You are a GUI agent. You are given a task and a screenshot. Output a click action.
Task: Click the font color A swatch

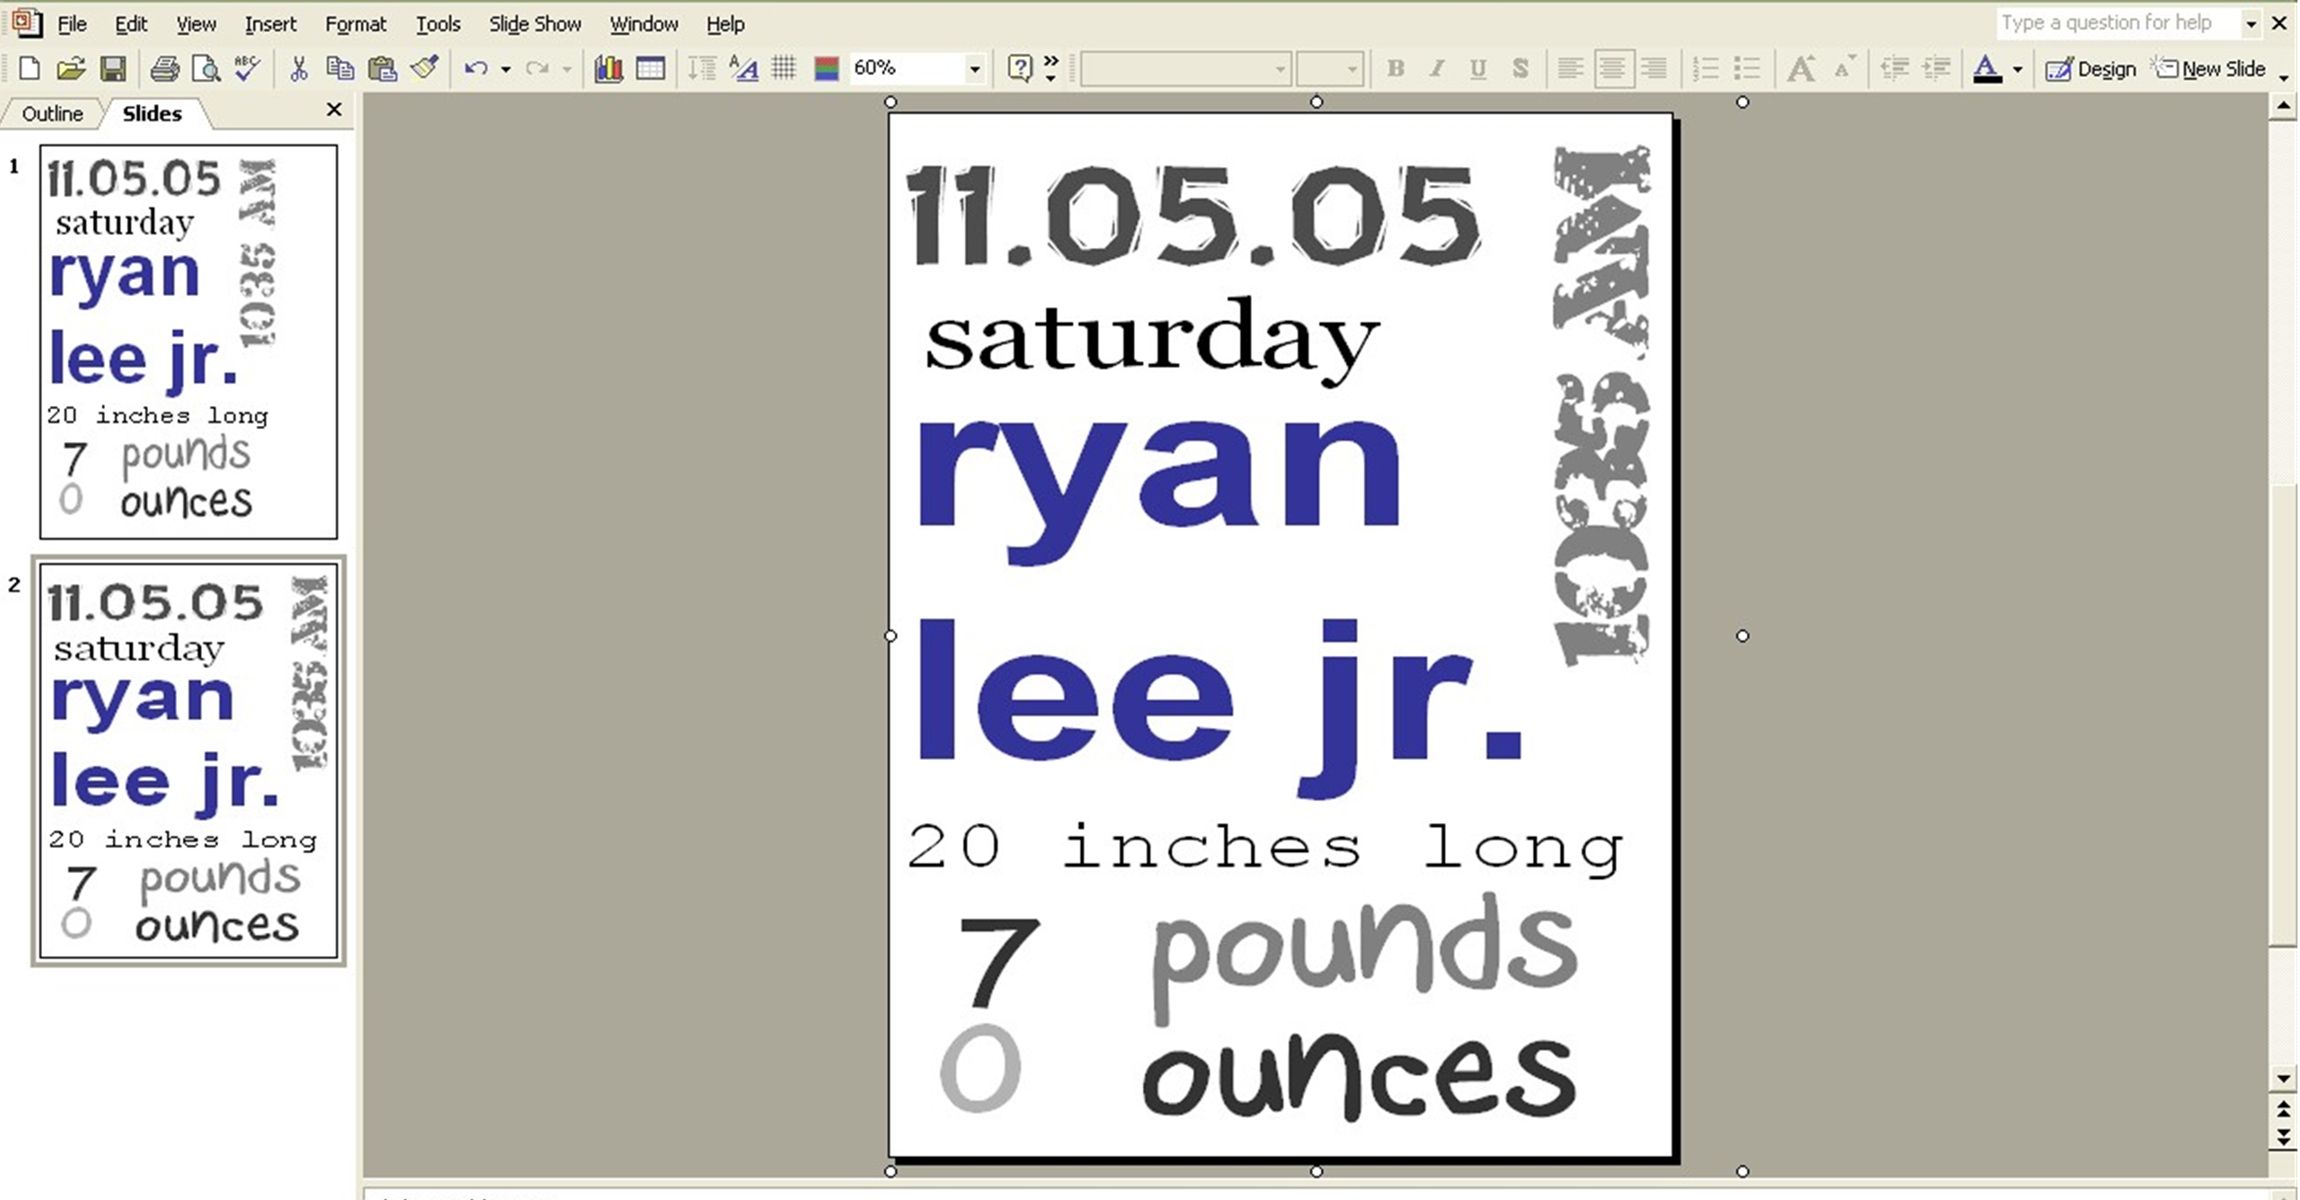click(x=1987, y=68)
